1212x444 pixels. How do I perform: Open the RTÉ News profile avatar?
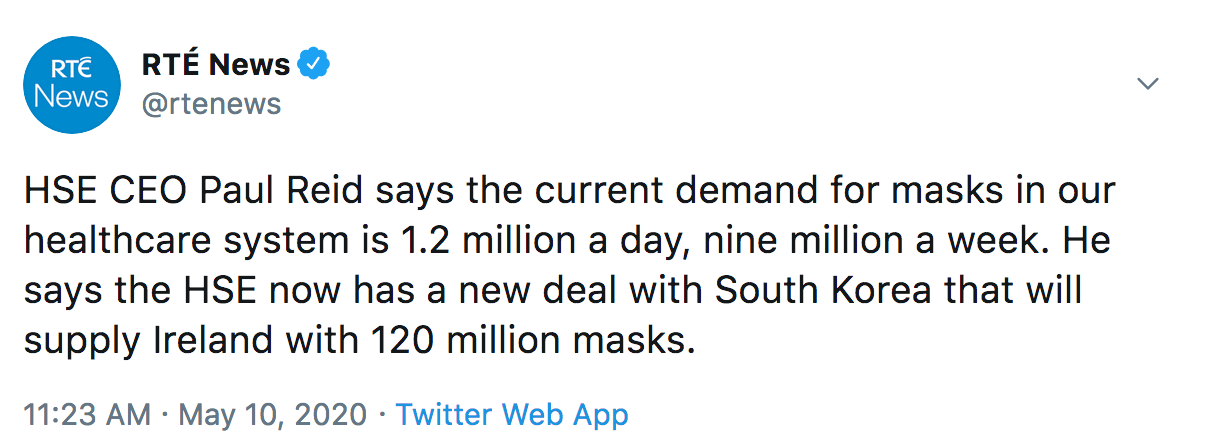[x=72, y=84]
